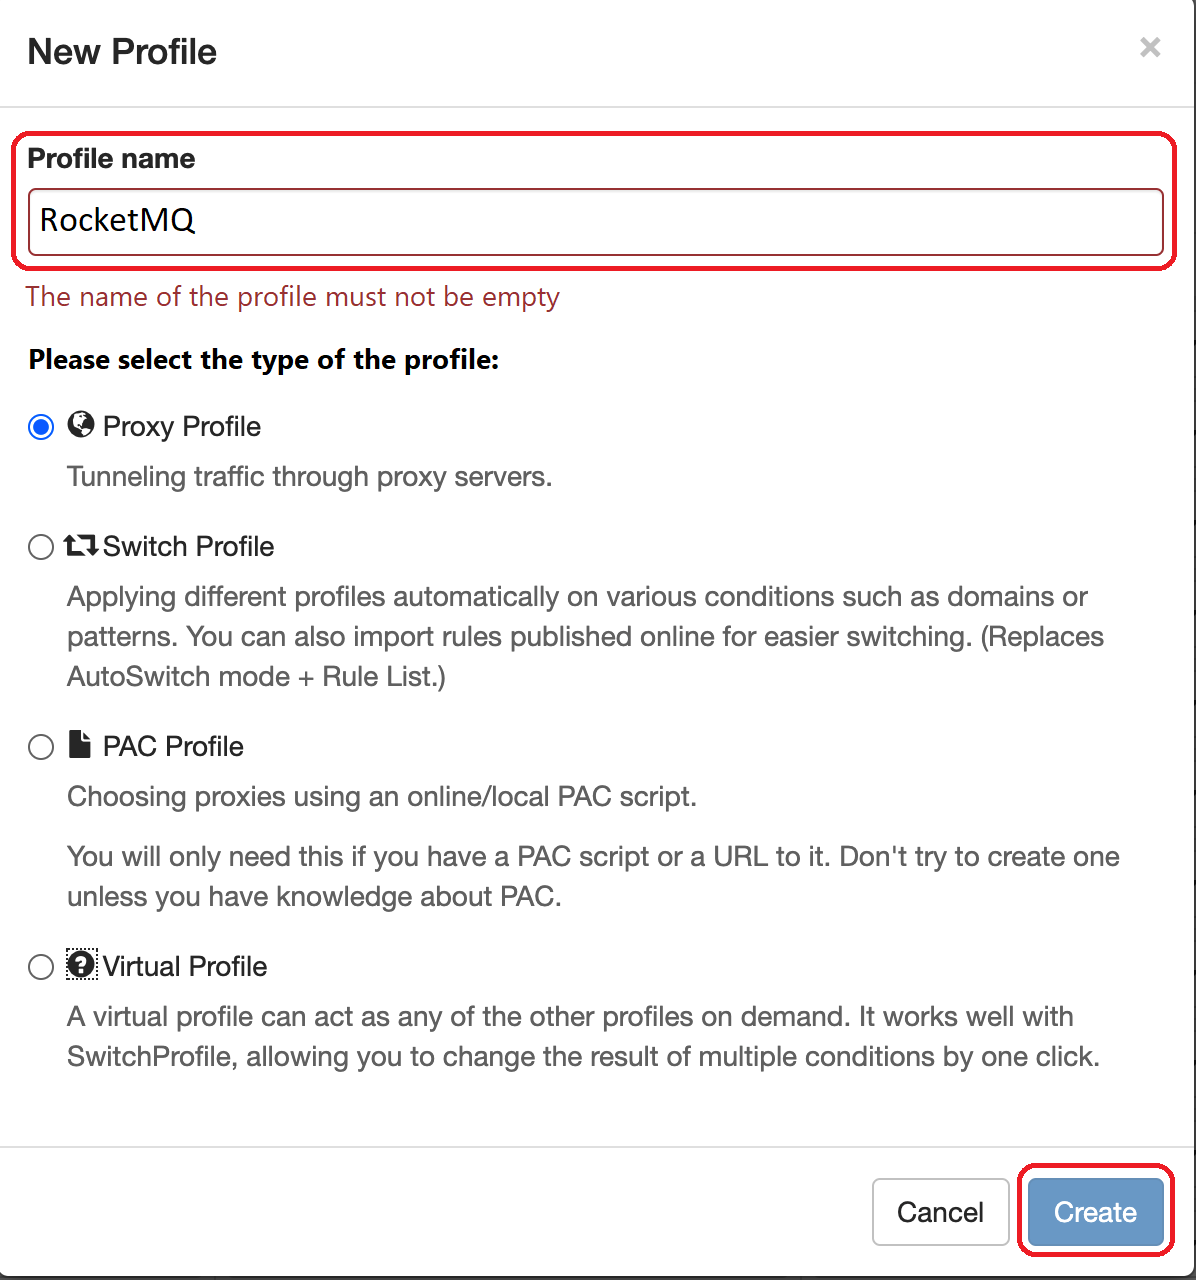
Task: Select the Switch Profile radio button
Action: click(41, 547)
